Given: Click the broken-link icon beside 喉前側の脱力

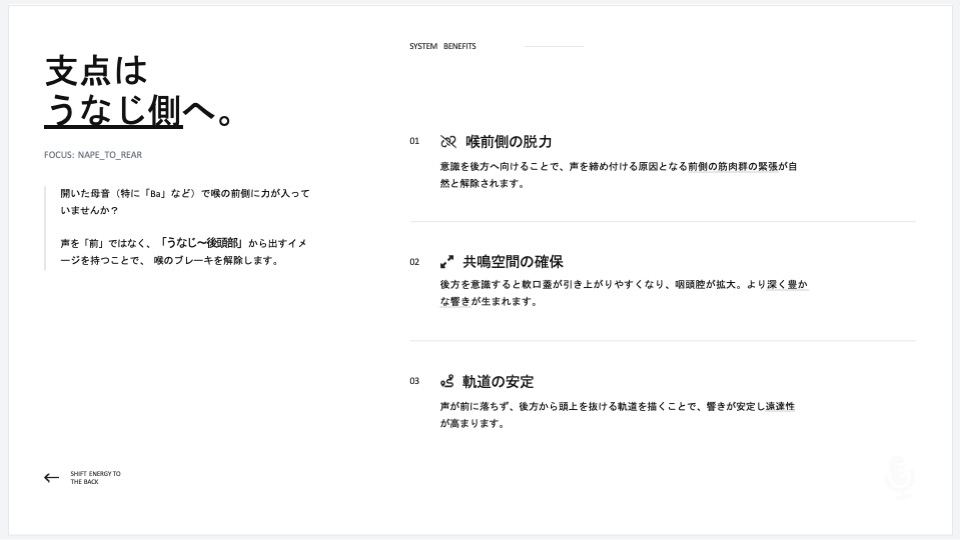Looking at the screenshot, I should point(448,142).
